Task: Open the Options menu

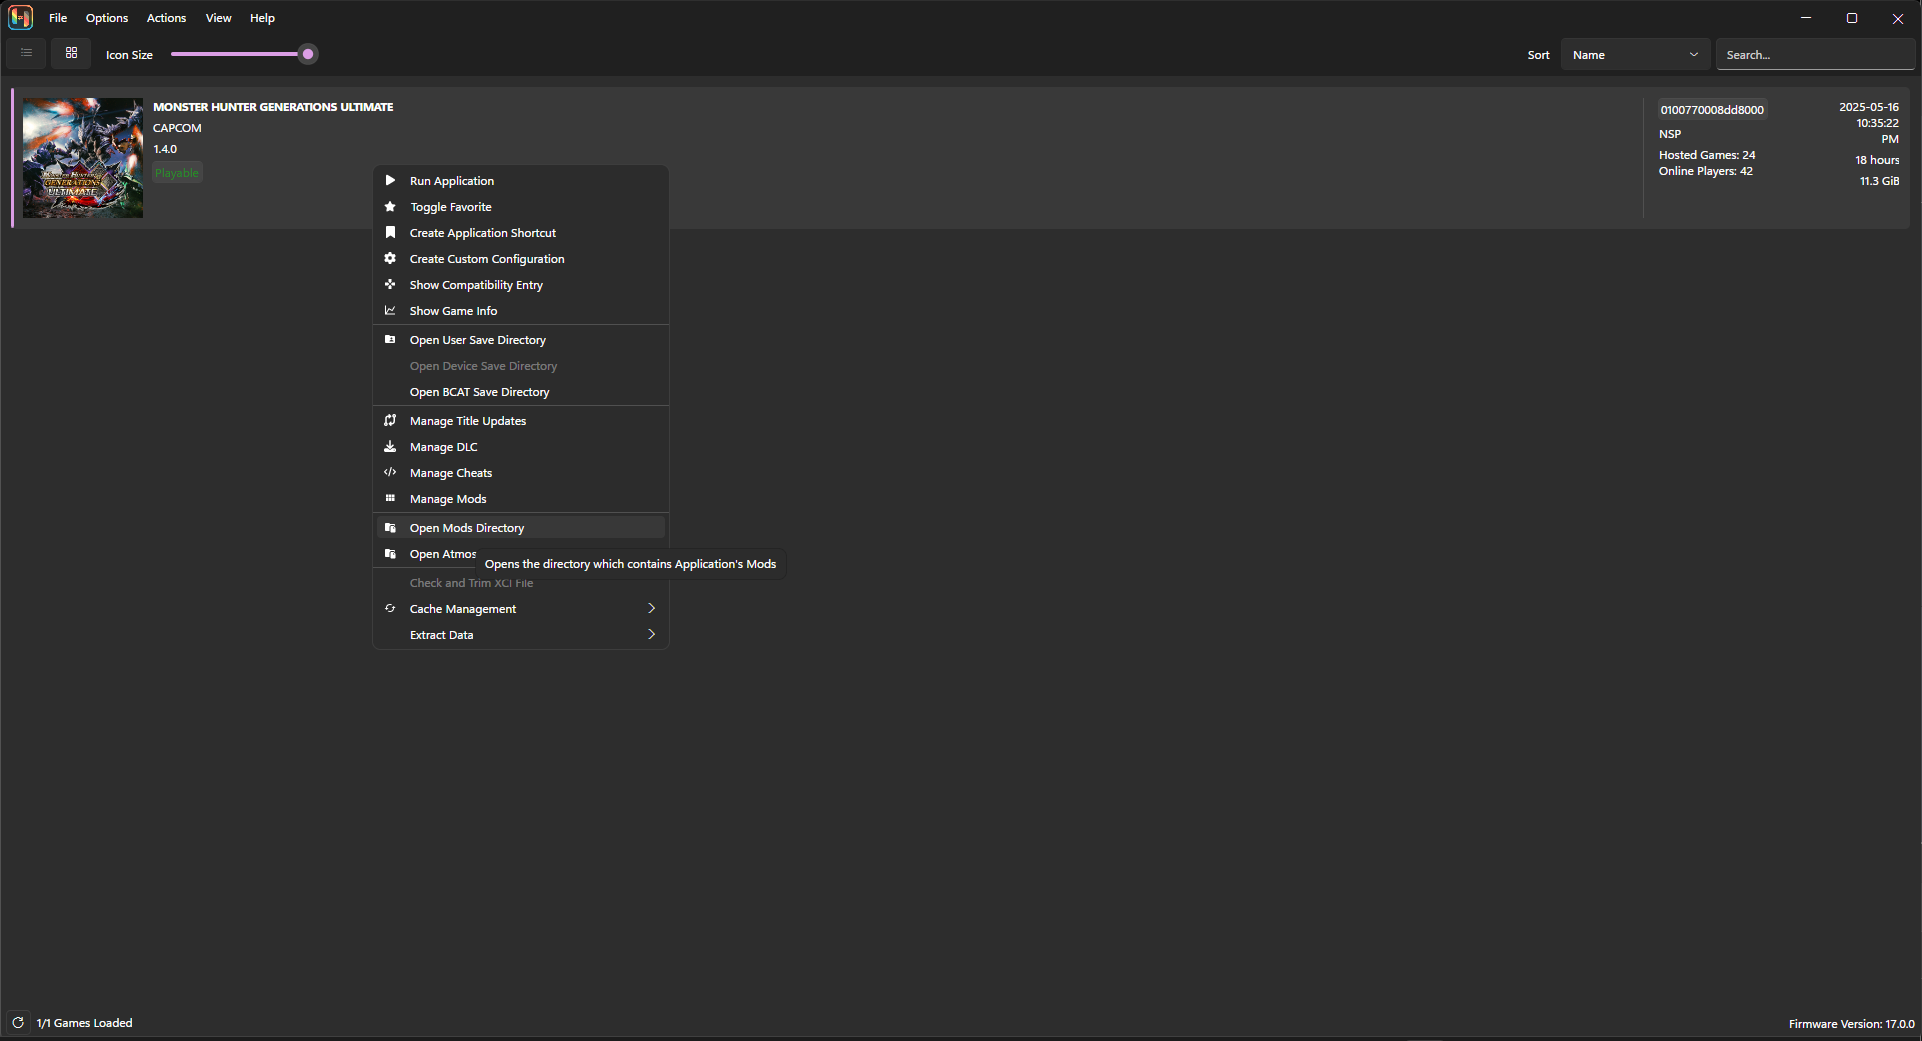Action: pos(107,18)
